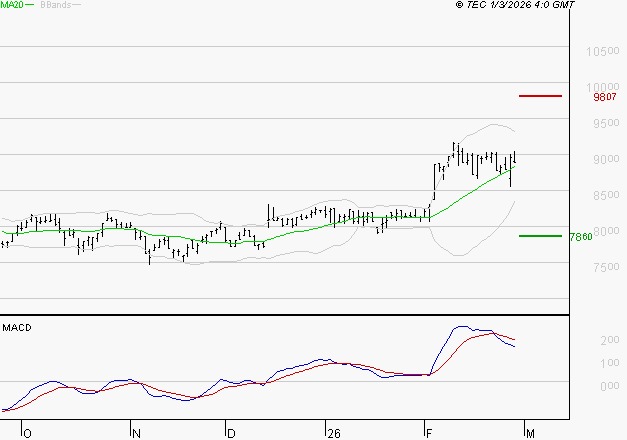
Task: Click the 10000 price axis label
Action: [x=603, y=87]
